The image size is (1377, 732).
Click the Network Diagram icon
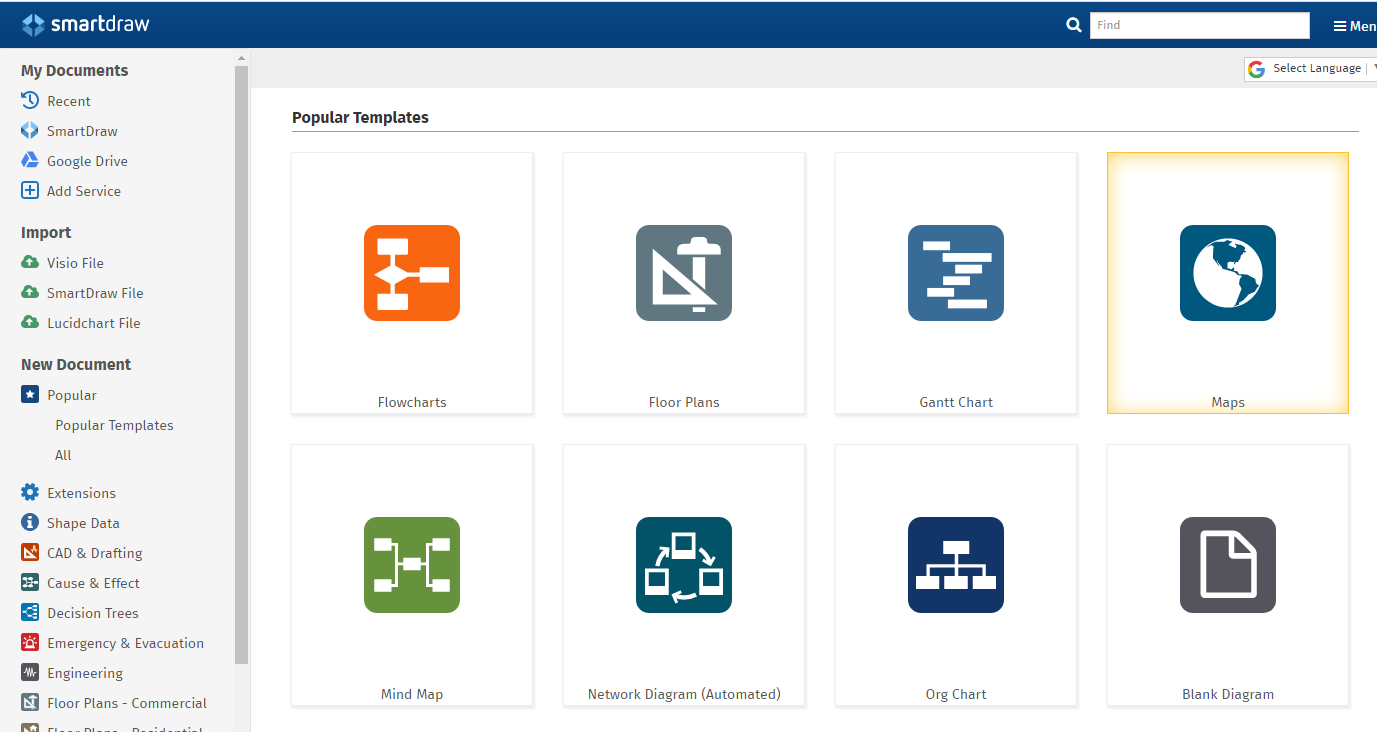684,565
